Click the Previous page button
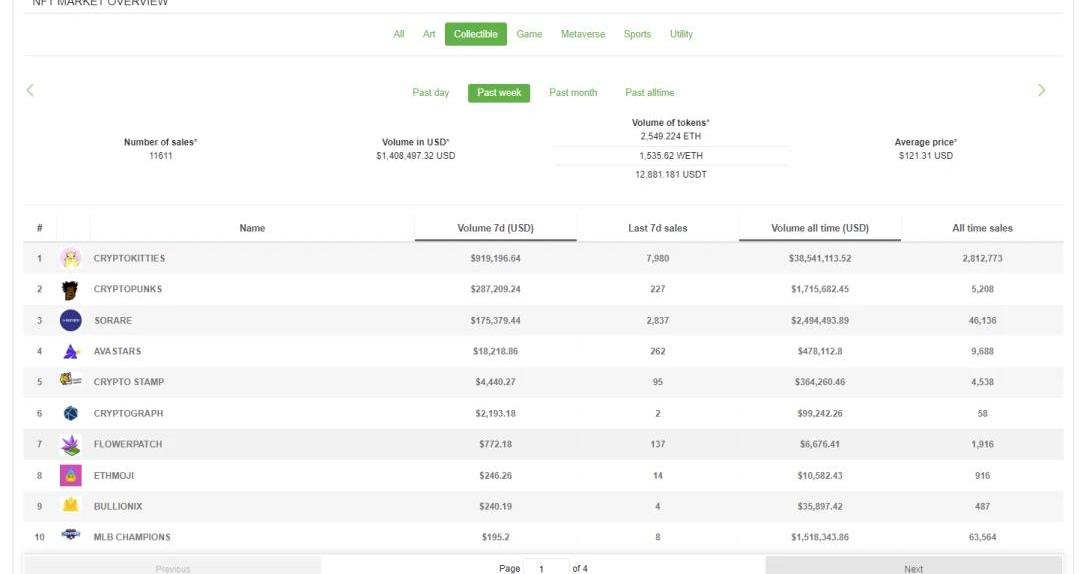 [x=173, y=567]
